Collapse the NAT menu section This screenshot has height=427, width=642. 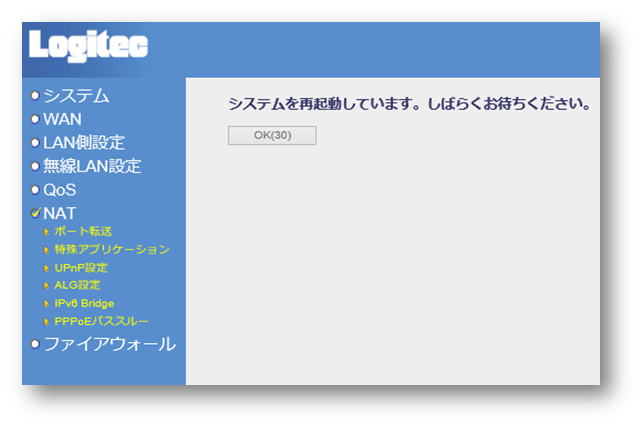tap(60, 213)
